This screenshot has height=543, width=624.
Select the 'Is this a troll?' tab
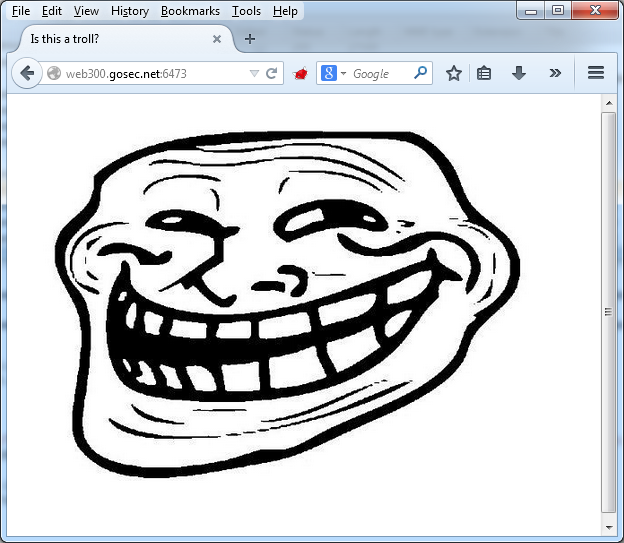pyautogui.click(x=123, y=39)
